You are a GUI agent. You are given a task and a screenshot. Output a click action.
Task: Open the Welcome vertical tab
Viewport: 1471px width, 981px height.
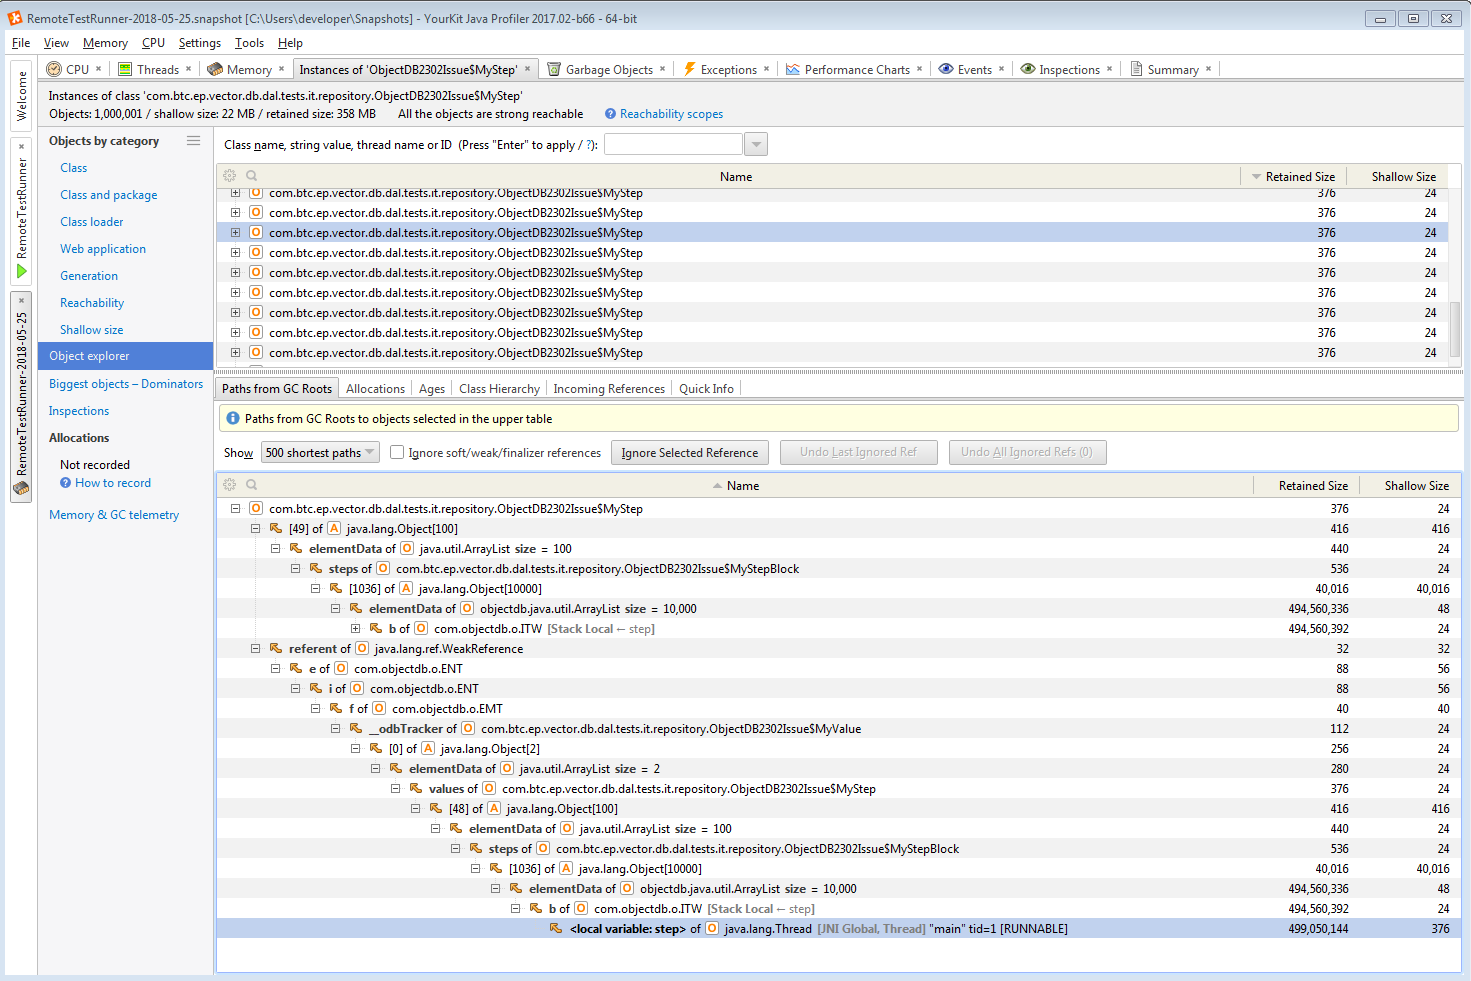[x=22, y=95]
